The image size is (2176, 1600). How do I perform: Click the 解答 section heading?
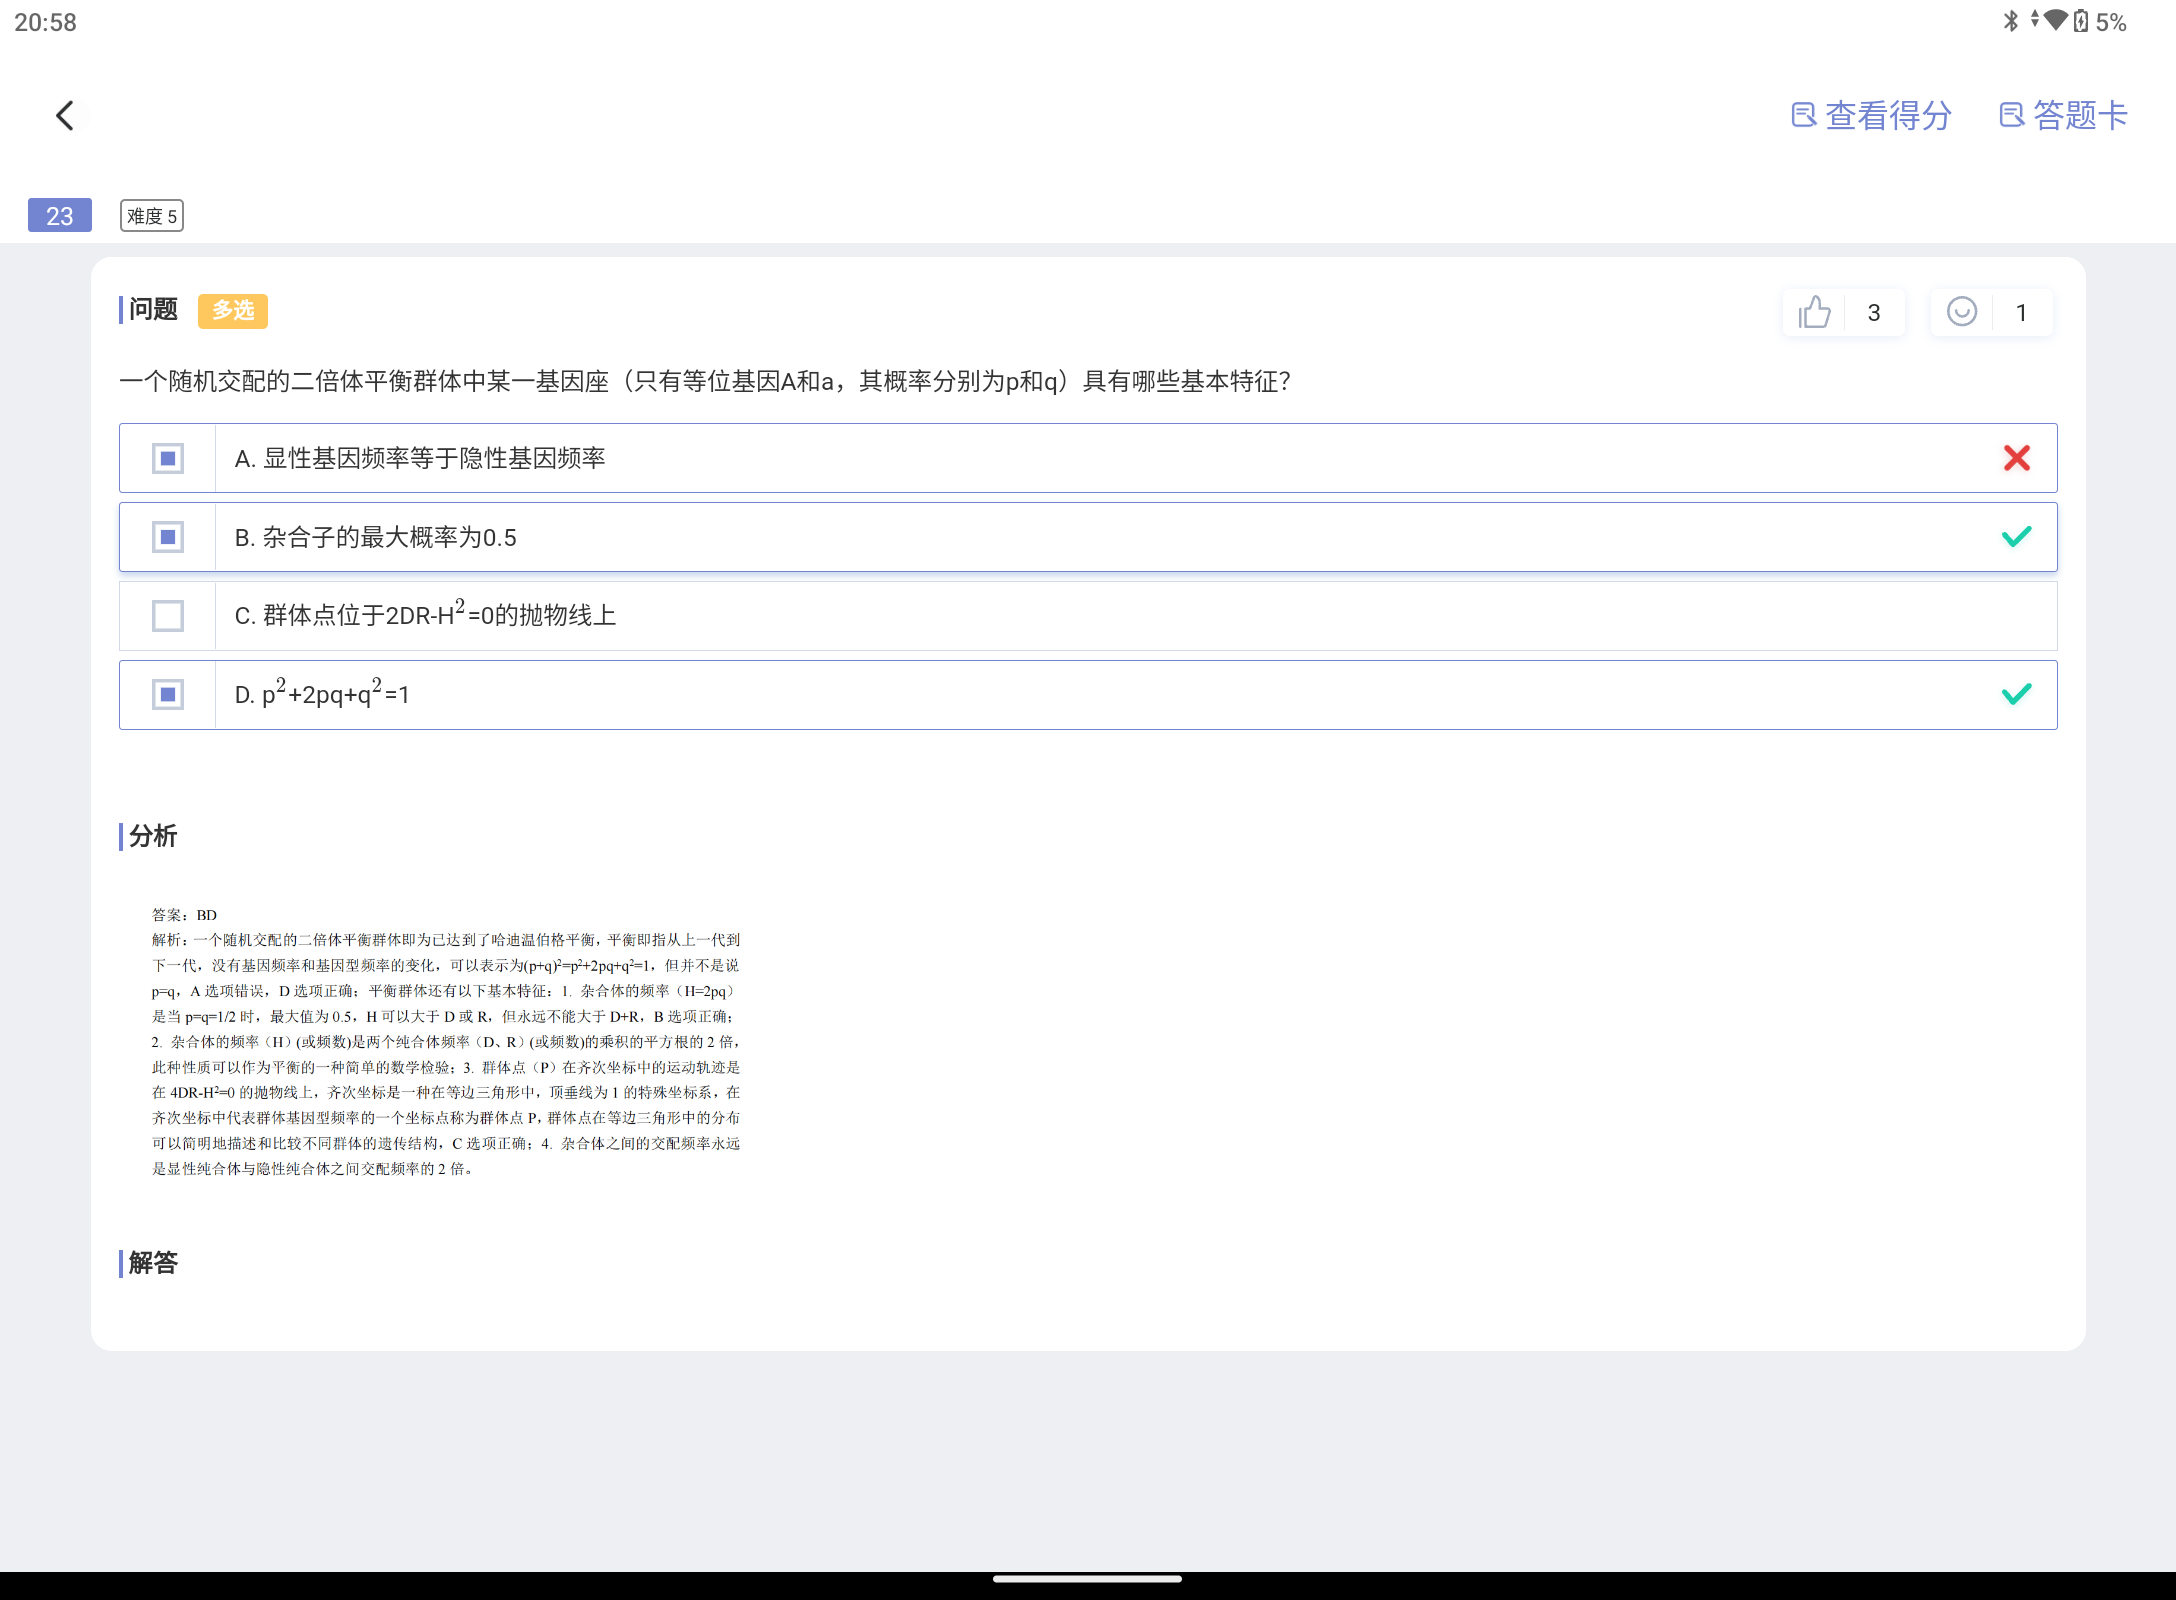tap(153, 1263)
